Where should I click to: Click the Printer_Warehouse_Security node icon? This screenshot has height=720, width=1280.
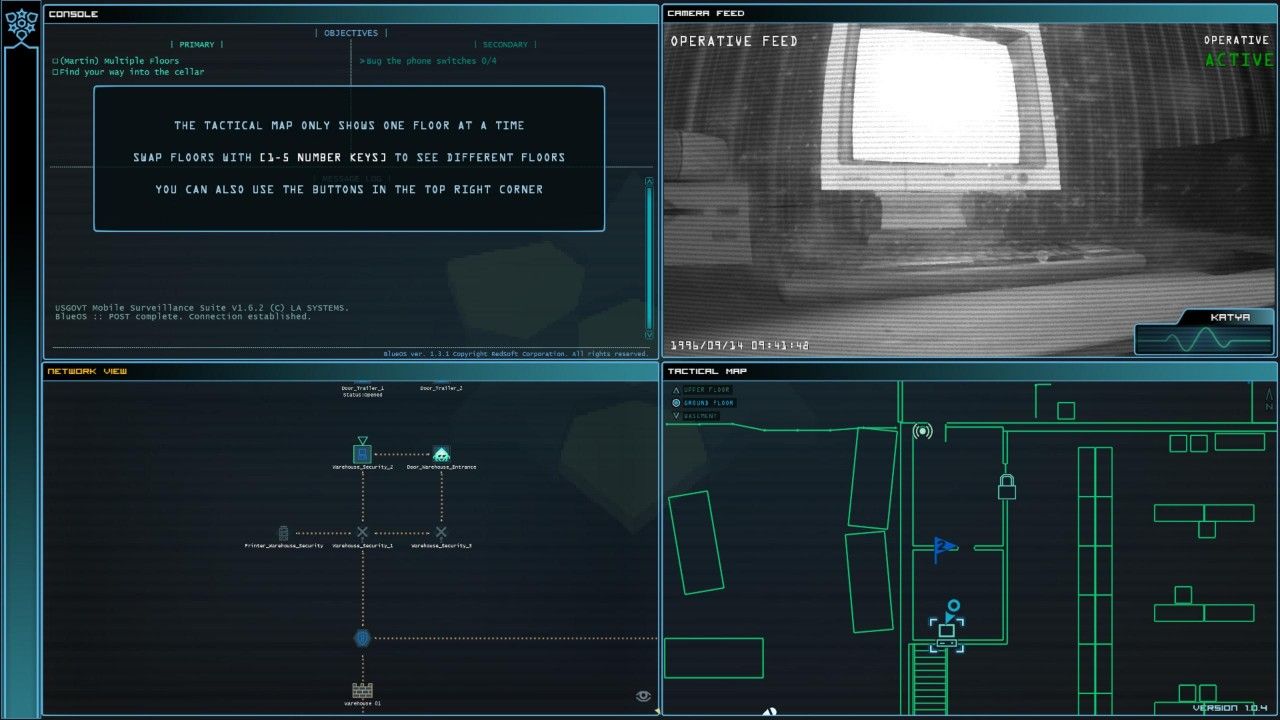tap(283, 533)
